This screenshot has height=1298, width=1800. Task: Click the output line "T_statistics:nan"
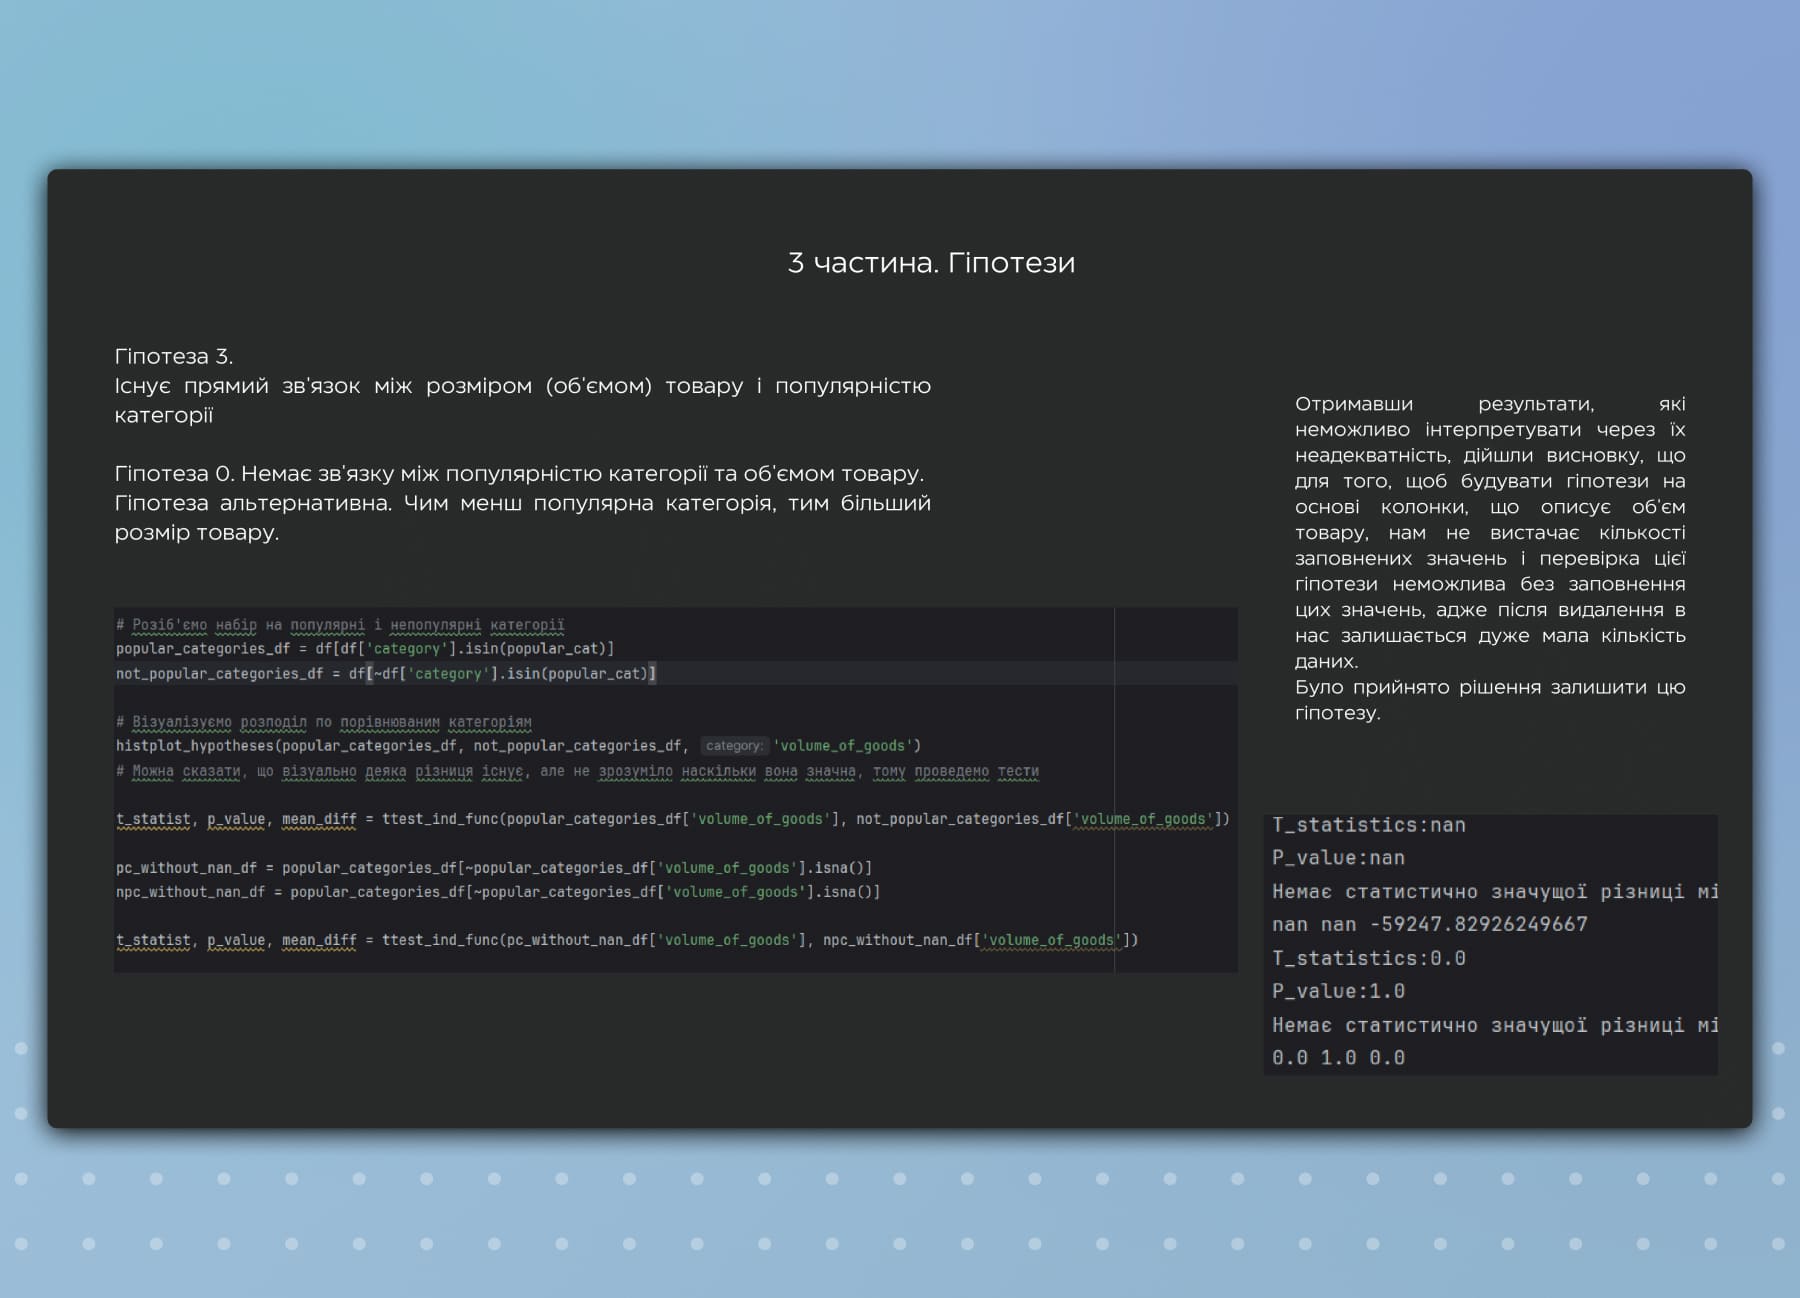[1369, 825]
